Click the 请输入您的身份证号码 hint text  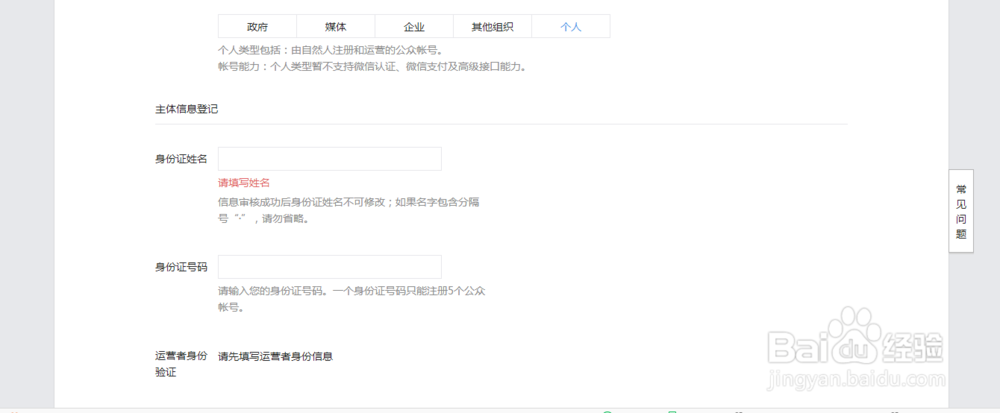[x=352, y=299]
